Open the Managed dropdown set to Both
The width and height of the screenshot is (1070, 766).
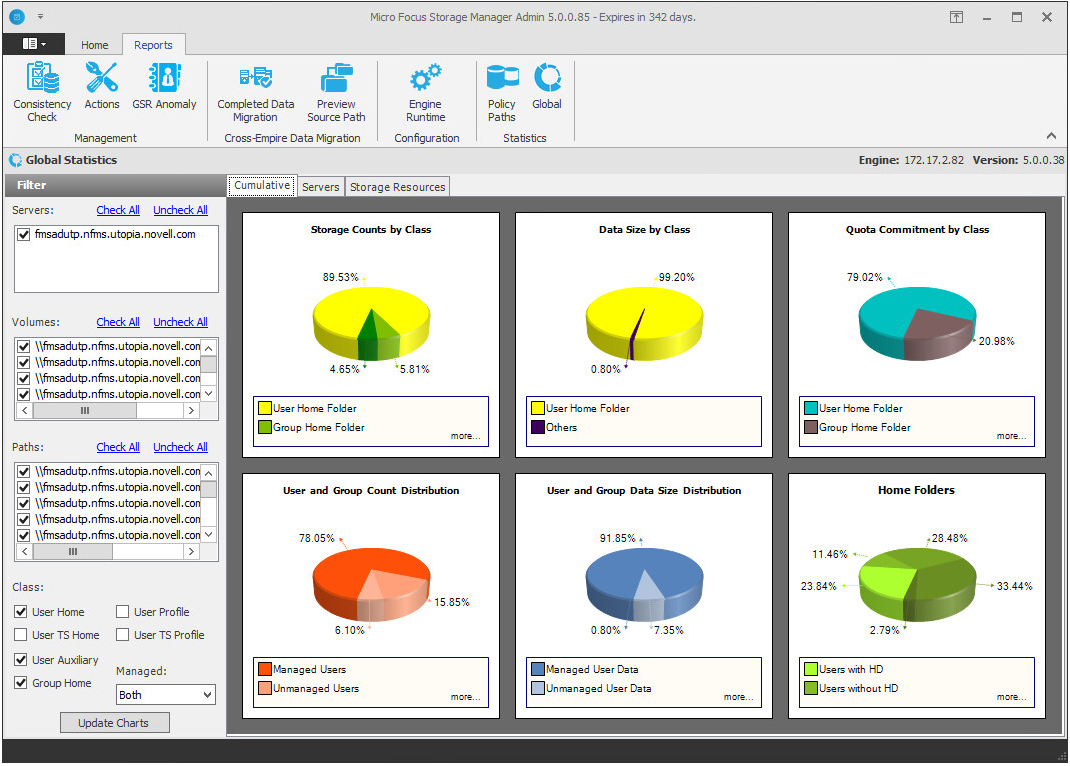coord(165,695)
